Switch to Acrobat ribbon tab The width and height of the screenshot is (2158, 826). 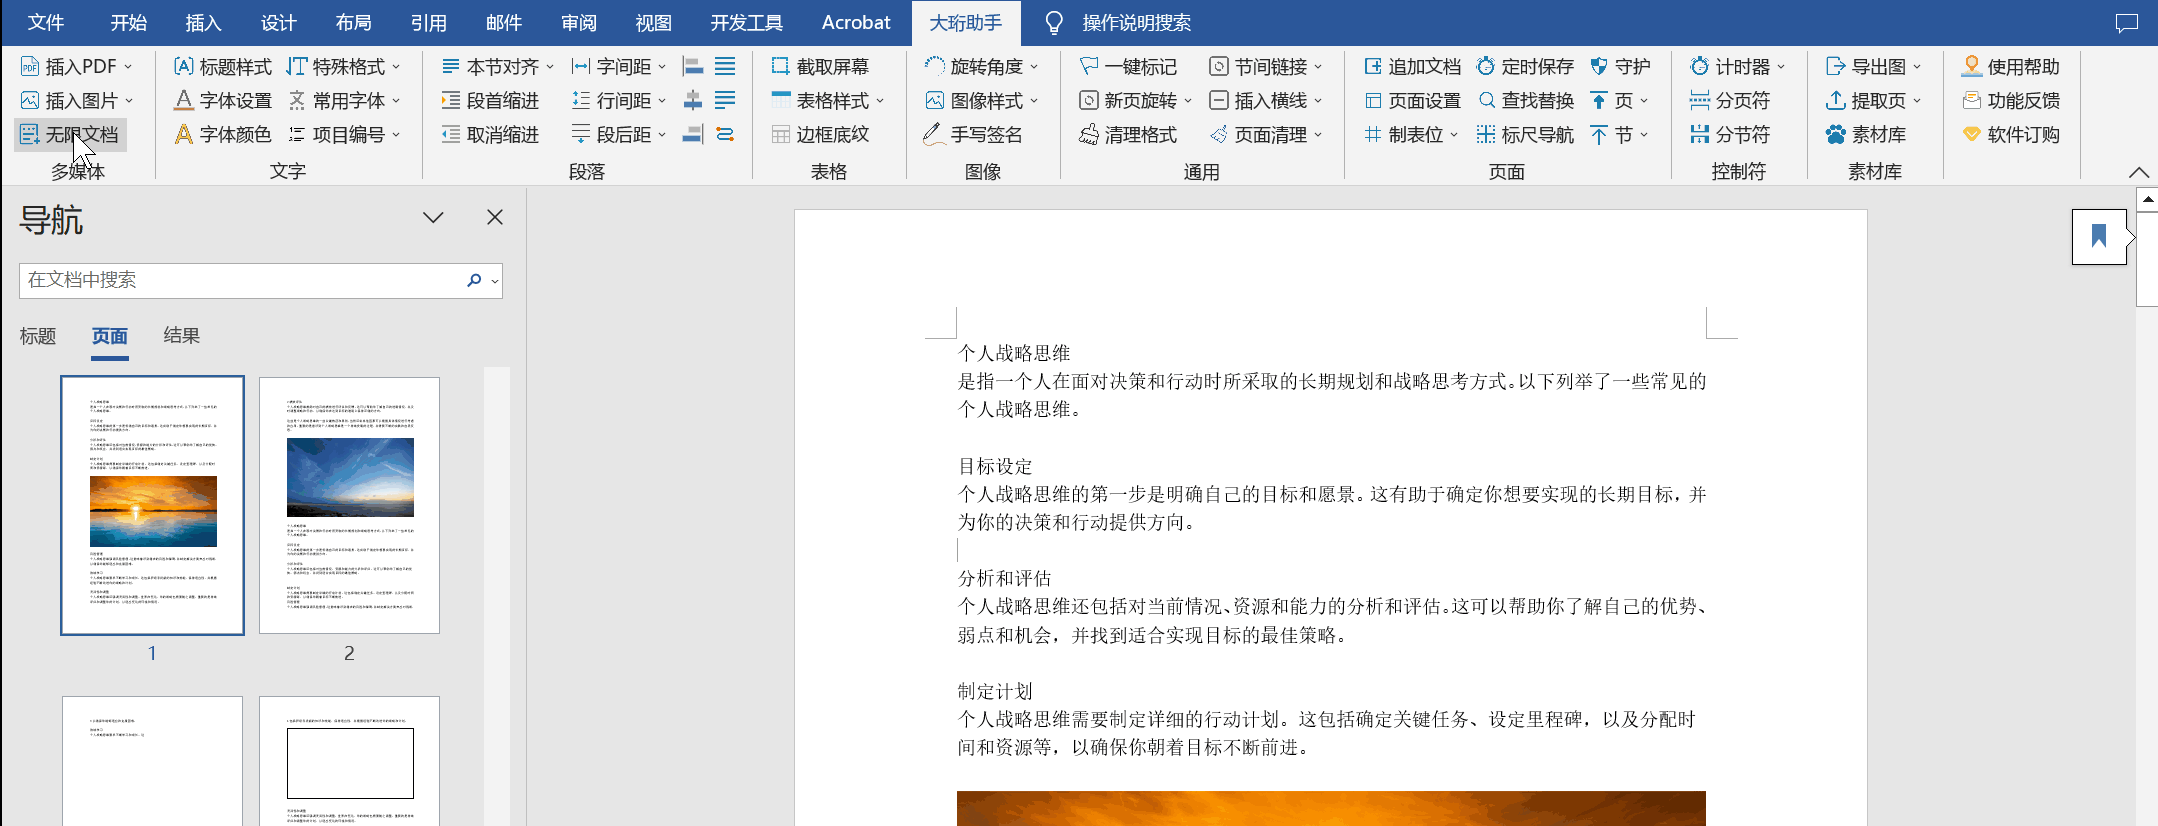click(856, 23)
